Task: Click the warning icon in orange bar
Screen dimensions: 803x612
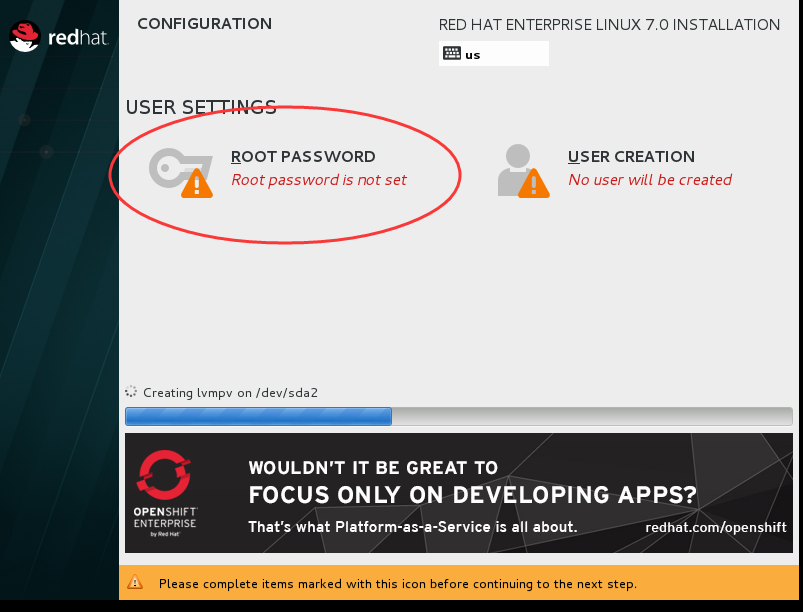Action: [135, 582]
